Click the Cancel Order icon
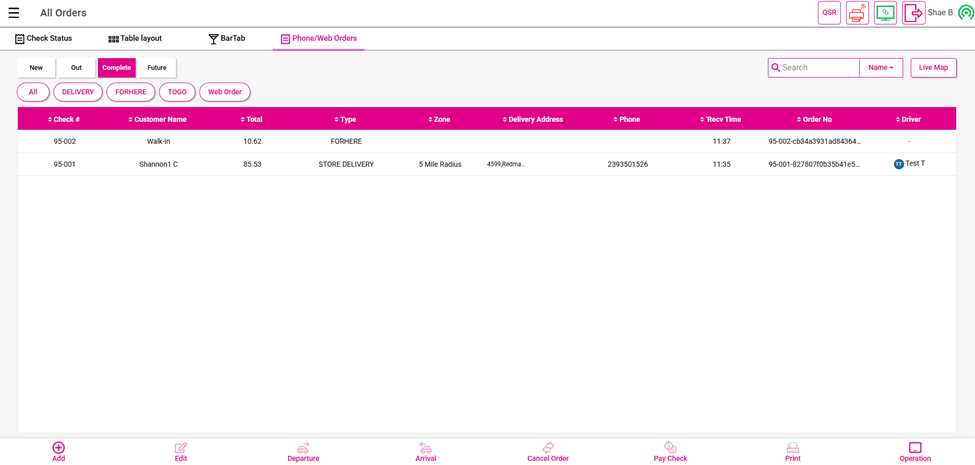Screen dimensions: 975x465 [x=548, y=448]
